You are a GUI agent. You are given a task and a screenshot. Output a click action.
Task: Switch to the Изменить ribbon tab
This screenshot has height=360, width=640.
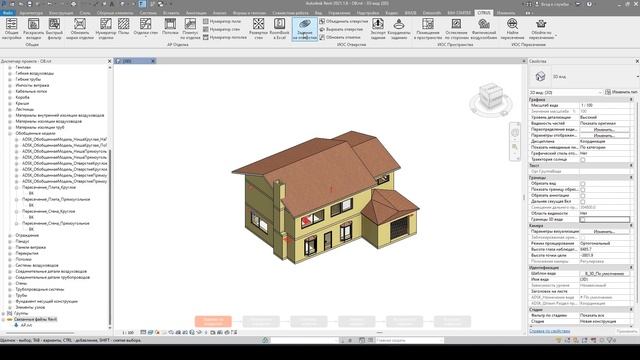click(x=506, y=13)
